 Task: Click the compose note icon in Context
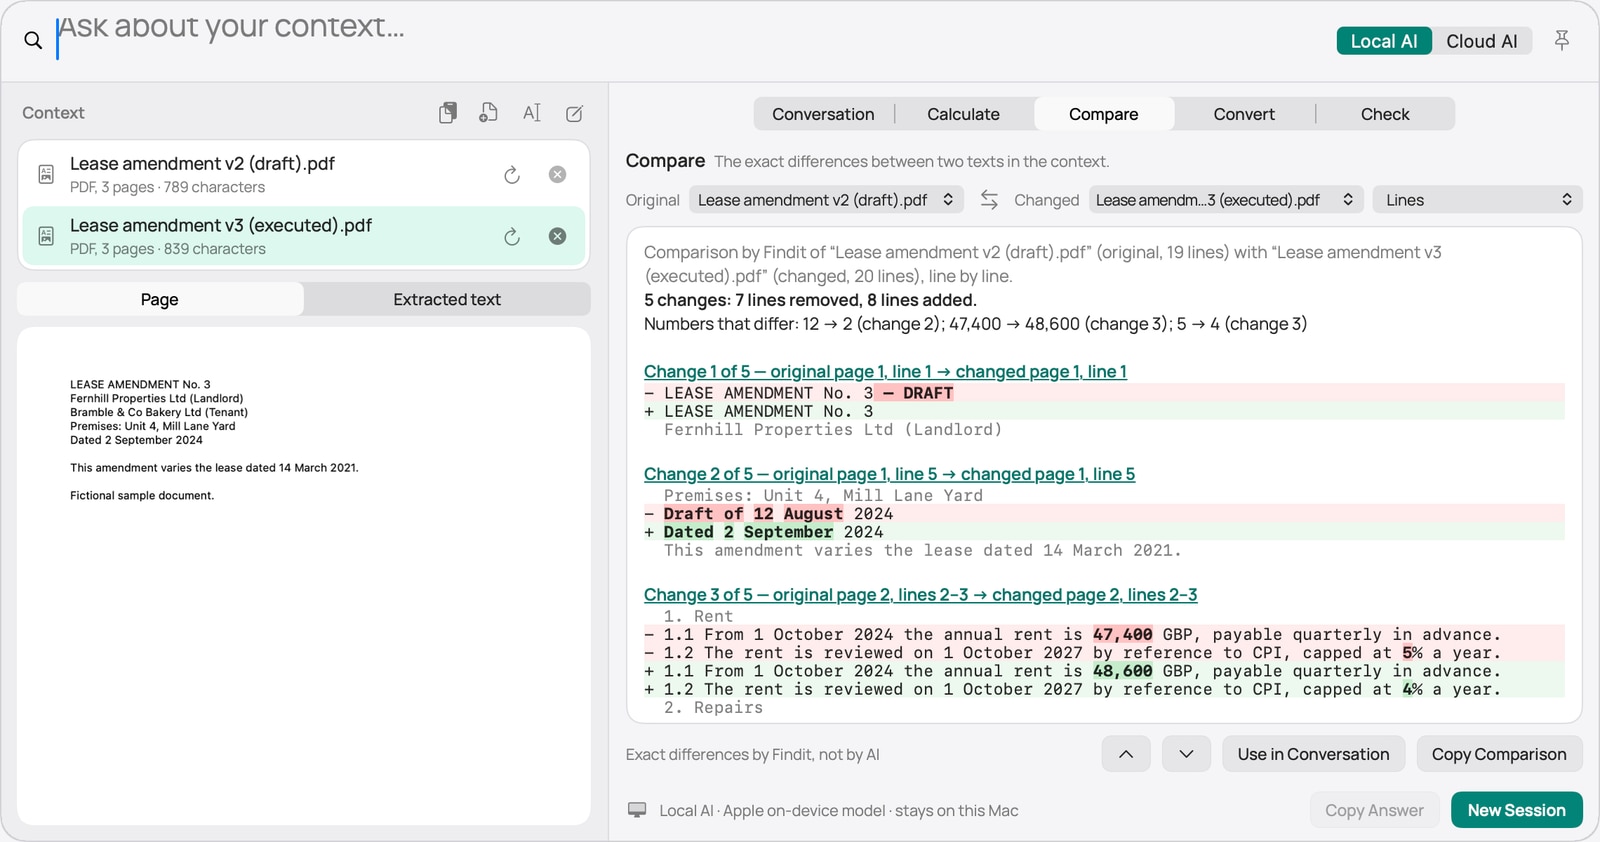(574, 113)
